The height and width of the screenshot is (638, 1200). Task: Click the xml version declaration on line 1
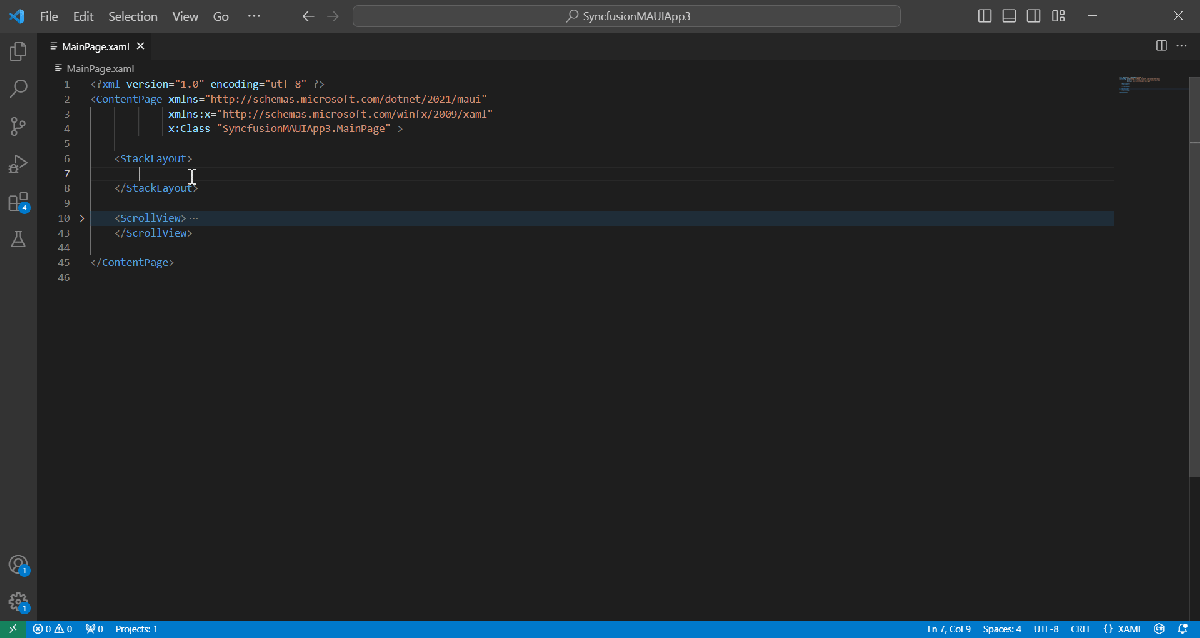click(x=207, y=85)
